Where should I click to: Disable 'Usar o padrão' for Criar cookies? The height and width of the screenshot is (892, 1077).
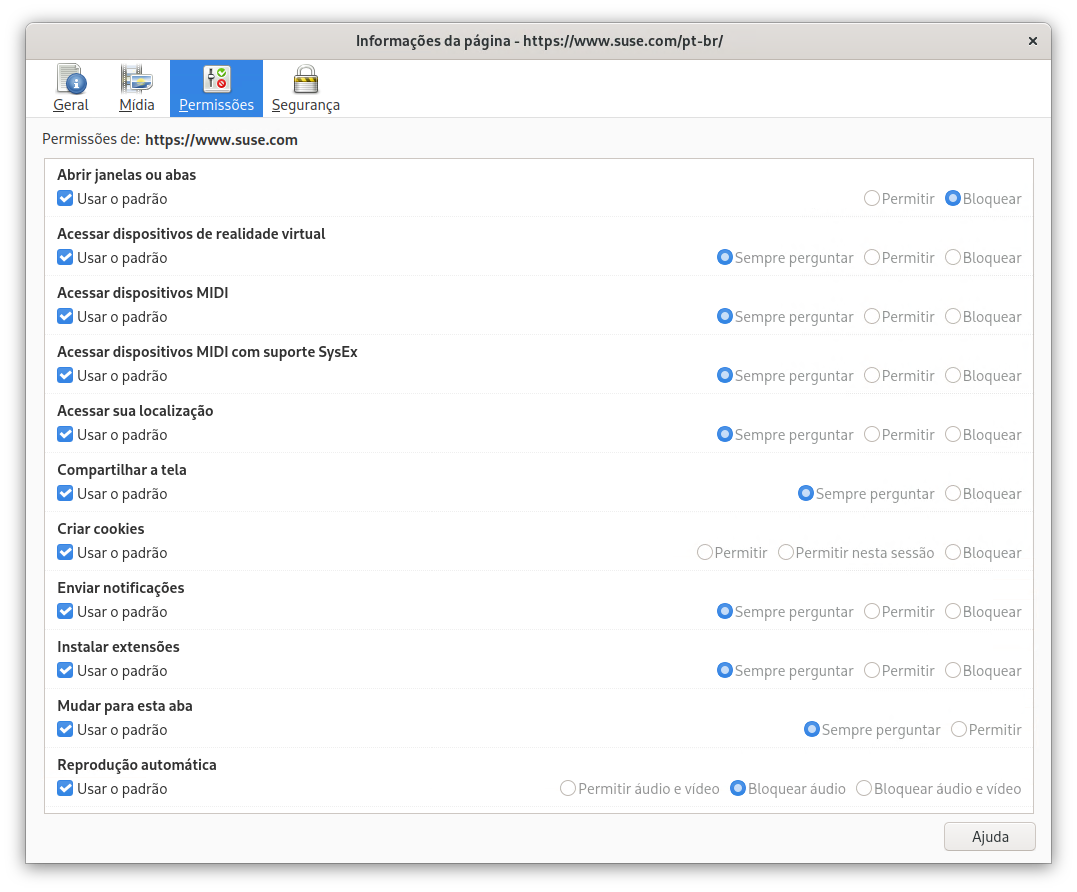pyautogui.click(x=66, y=553)
